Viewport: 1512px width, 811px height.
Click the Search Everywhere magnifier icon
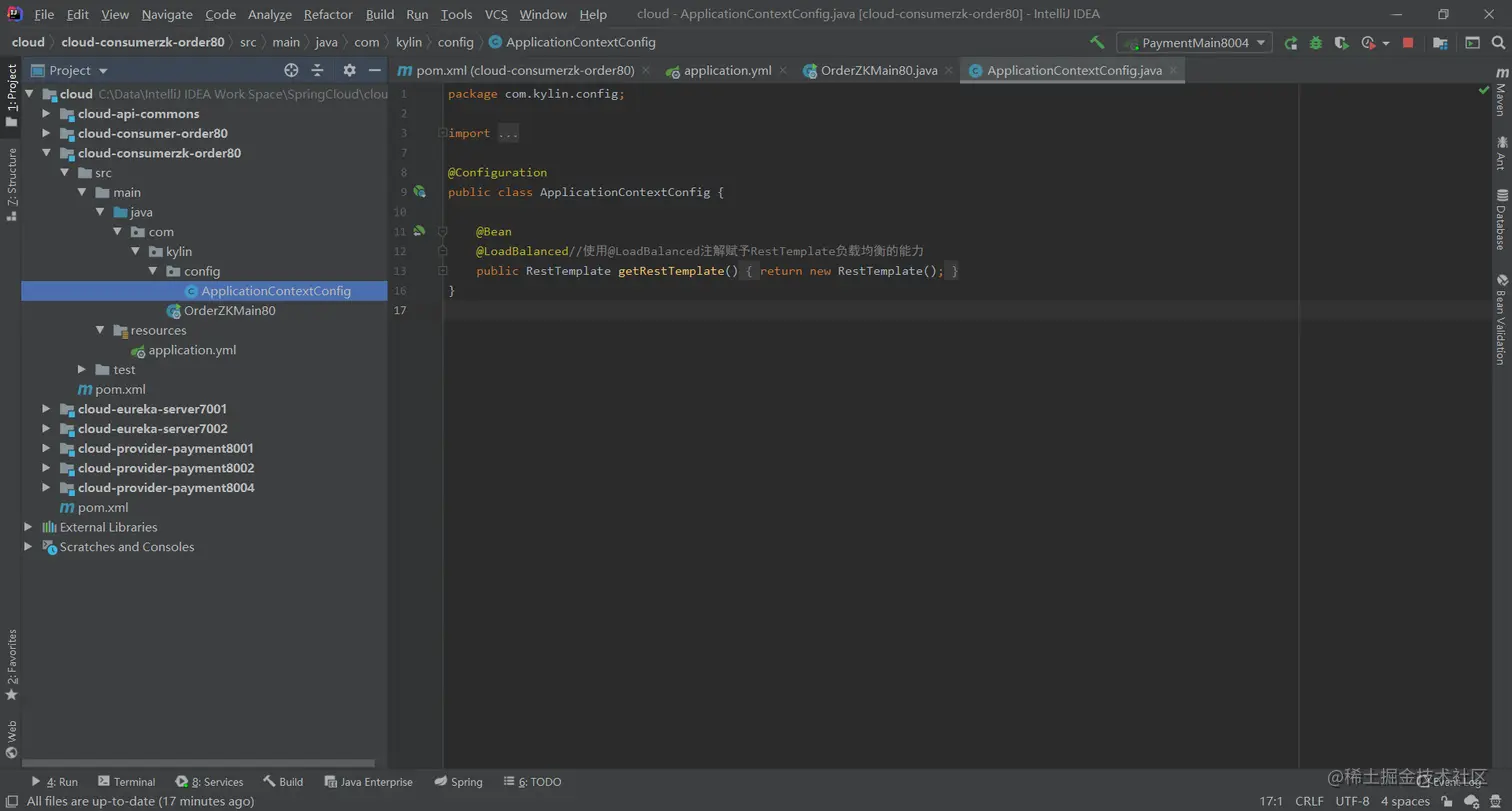click(x=1498, y=43)
